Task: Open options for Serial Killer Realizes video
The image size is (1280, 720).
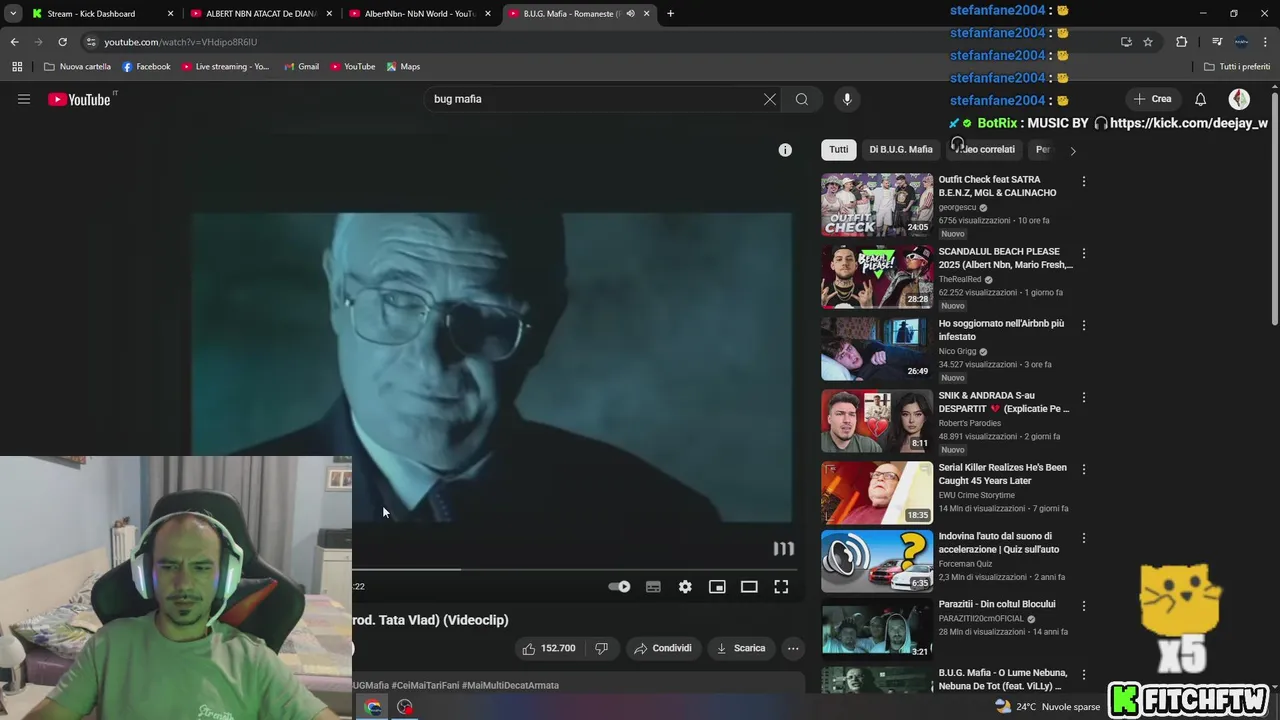Action: pos(1083,469)
